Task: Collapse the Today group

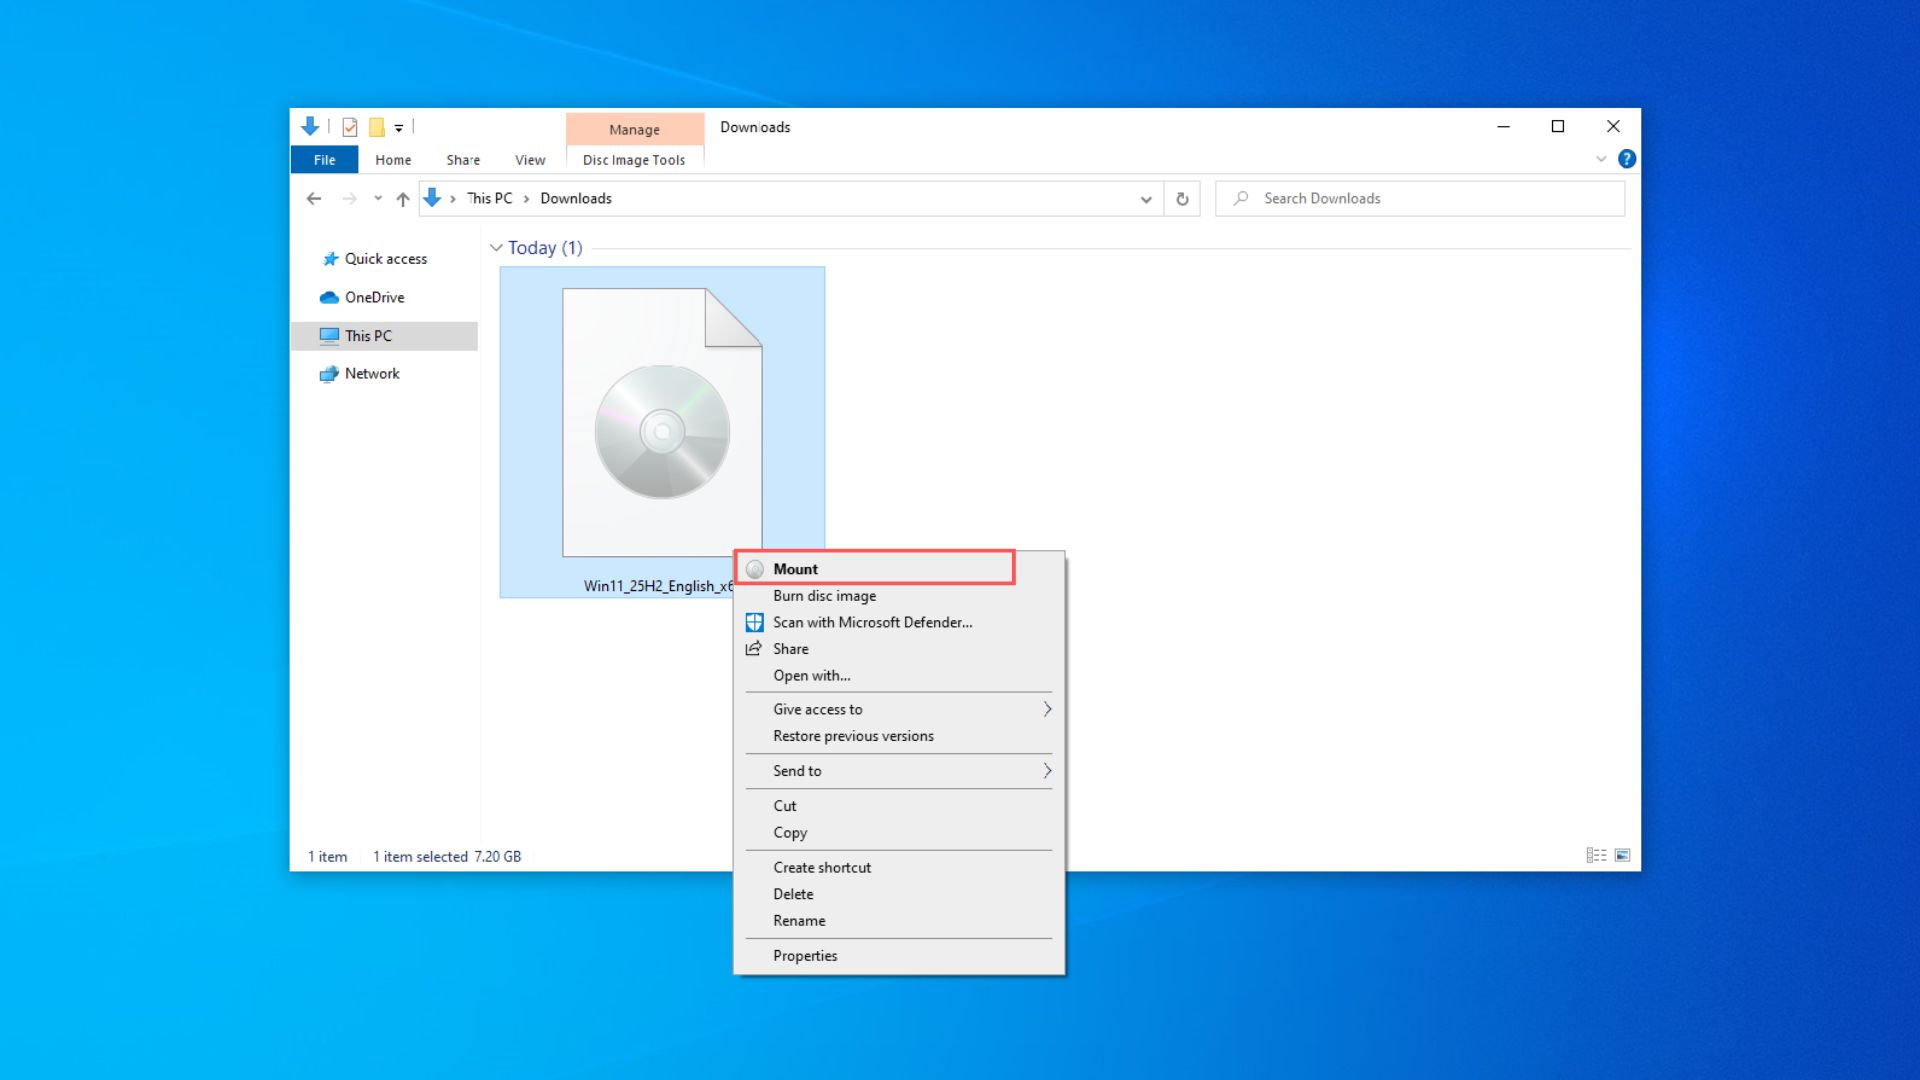Action: pyautogui.click(x=497, y=247)
